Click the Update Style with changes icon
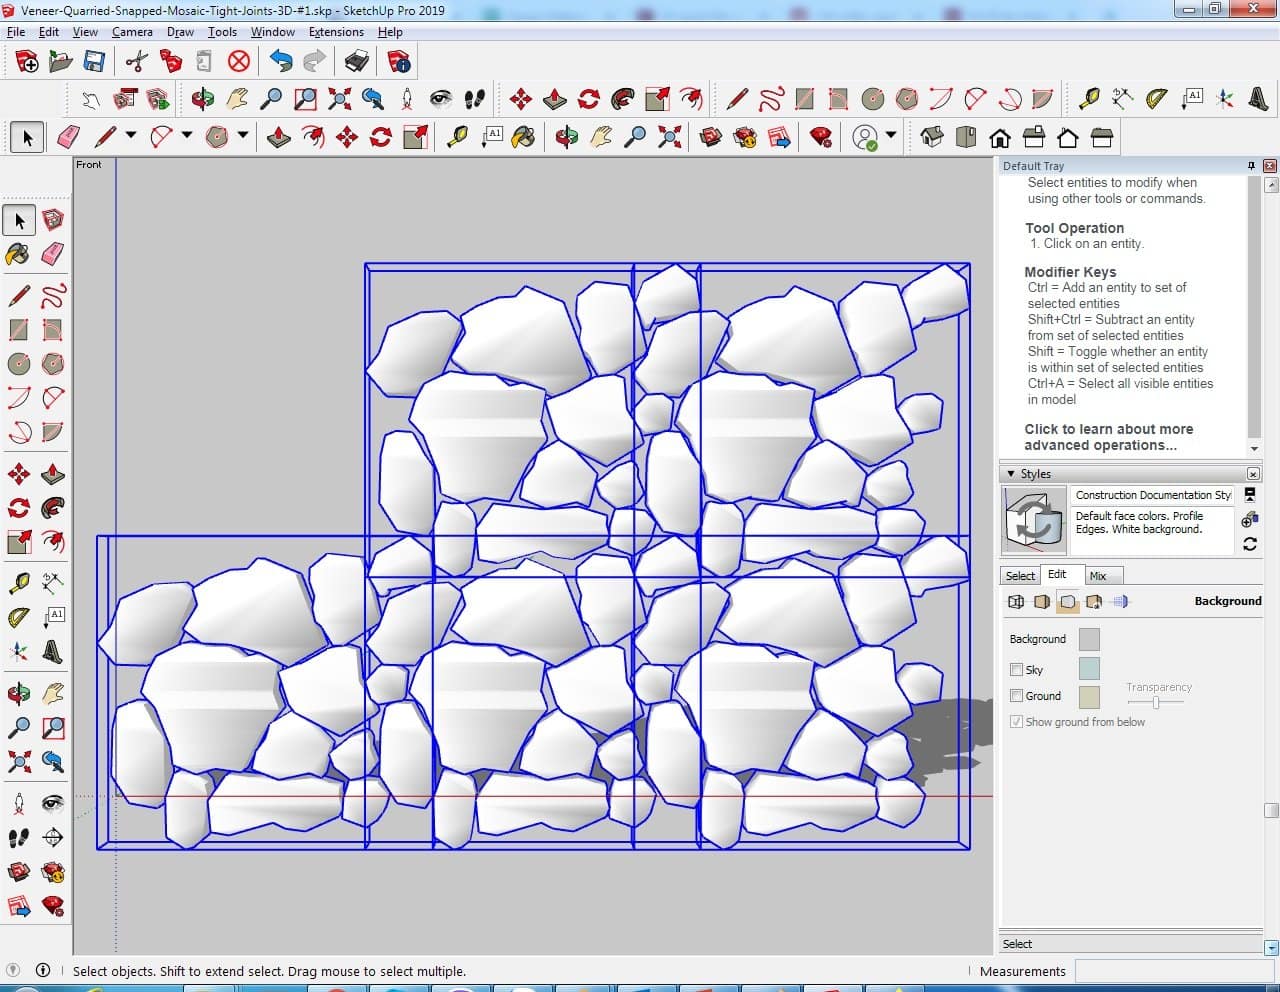Image resolution: width=1280 pixels, height=992 pixels. (1249, 544)
